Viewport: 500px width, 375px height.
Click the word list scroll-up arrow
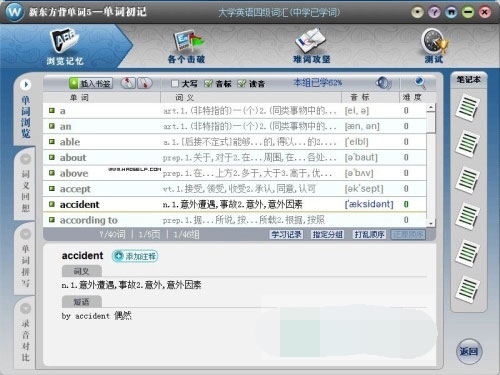click(x=431, y=107)
